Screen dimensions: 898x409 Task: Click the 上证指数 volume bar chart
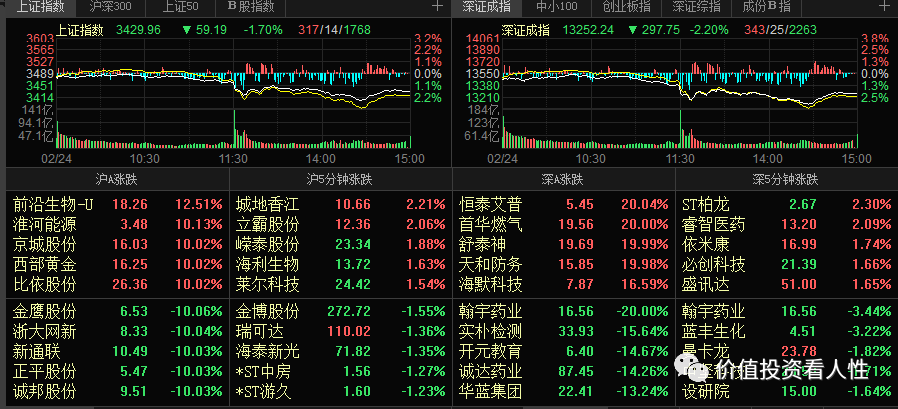[234, 129]
